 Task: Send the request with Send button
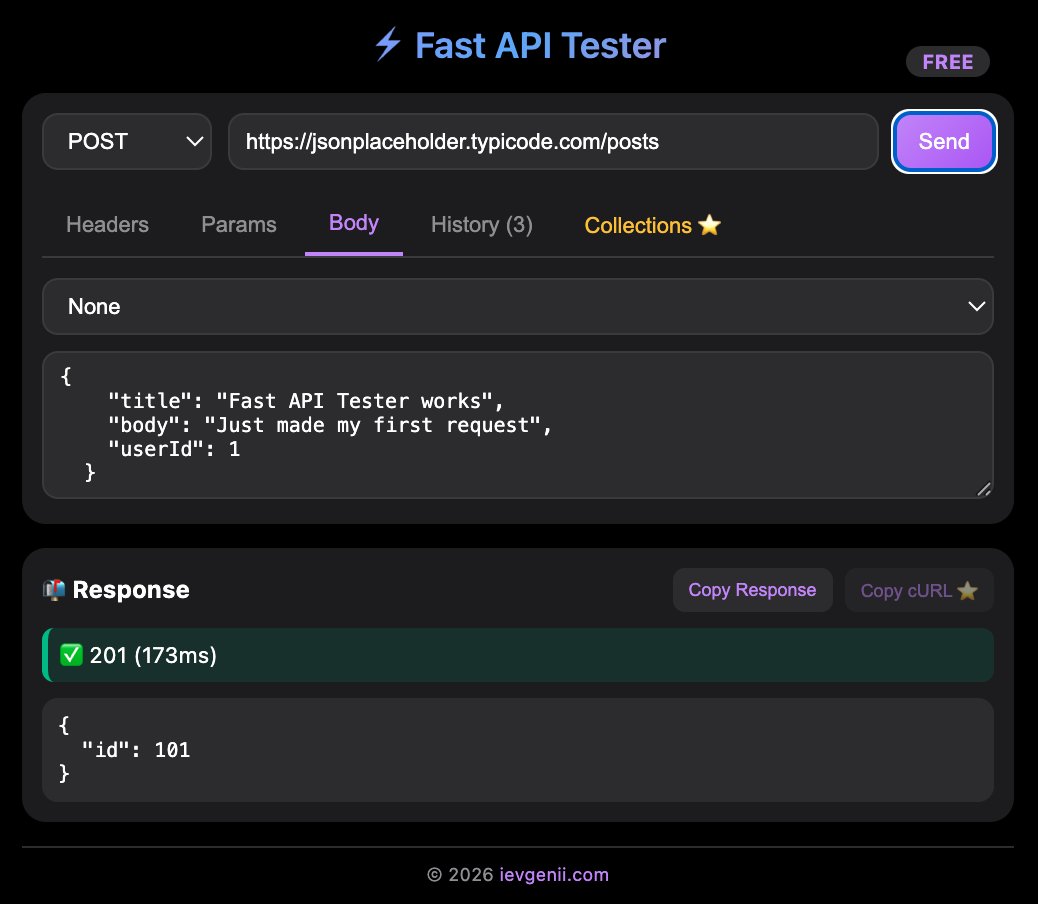click(x=944, y=142)
